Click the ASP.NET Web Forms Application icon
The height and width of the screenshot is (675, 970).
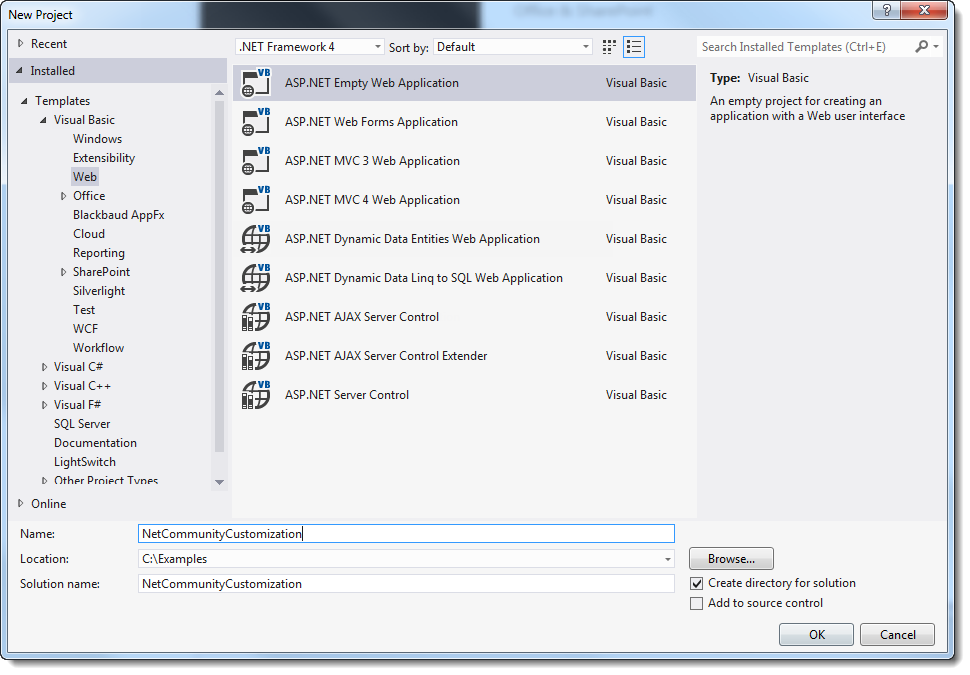[255, 122]
